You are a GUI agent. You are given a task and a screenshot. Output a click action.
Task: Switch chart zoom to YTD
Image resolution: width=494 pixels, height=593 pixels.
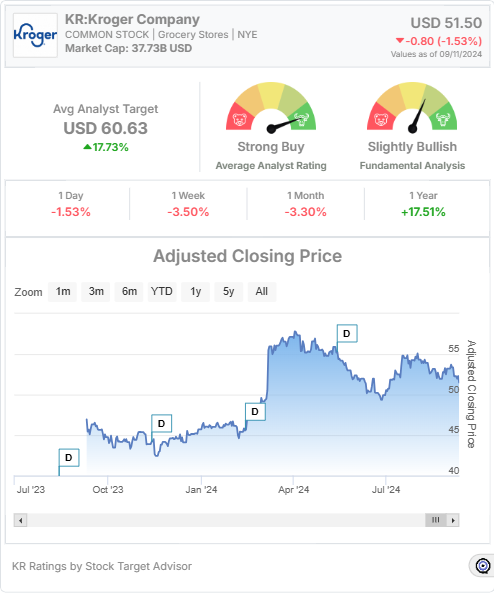[162, 292]
